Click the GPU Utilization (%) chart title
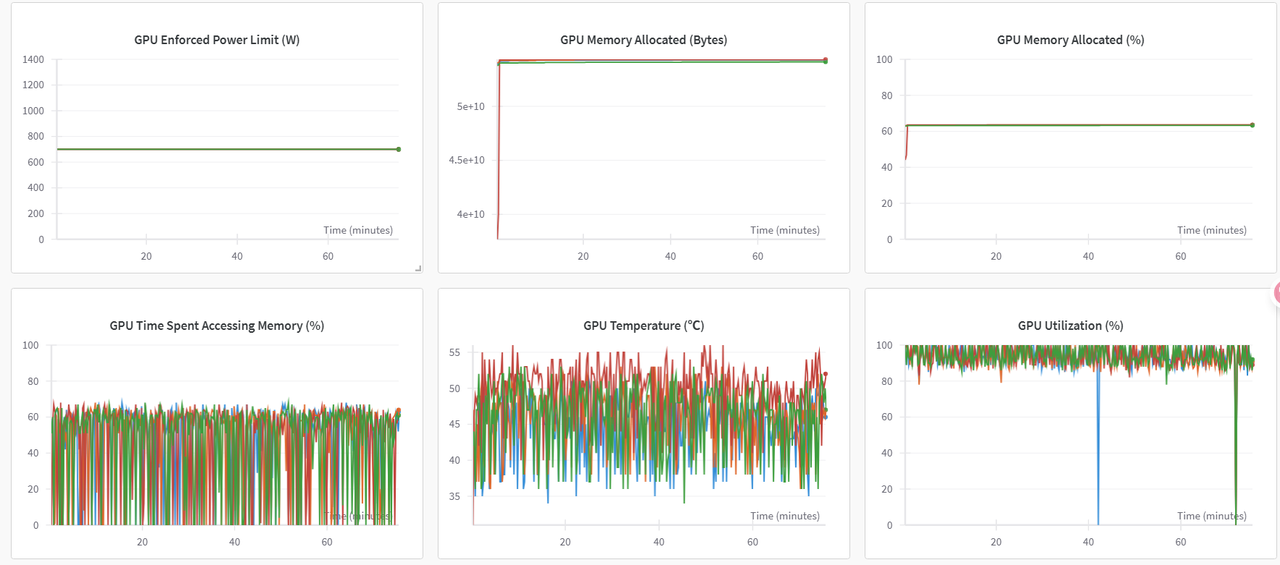 (x=1070, y=325)
